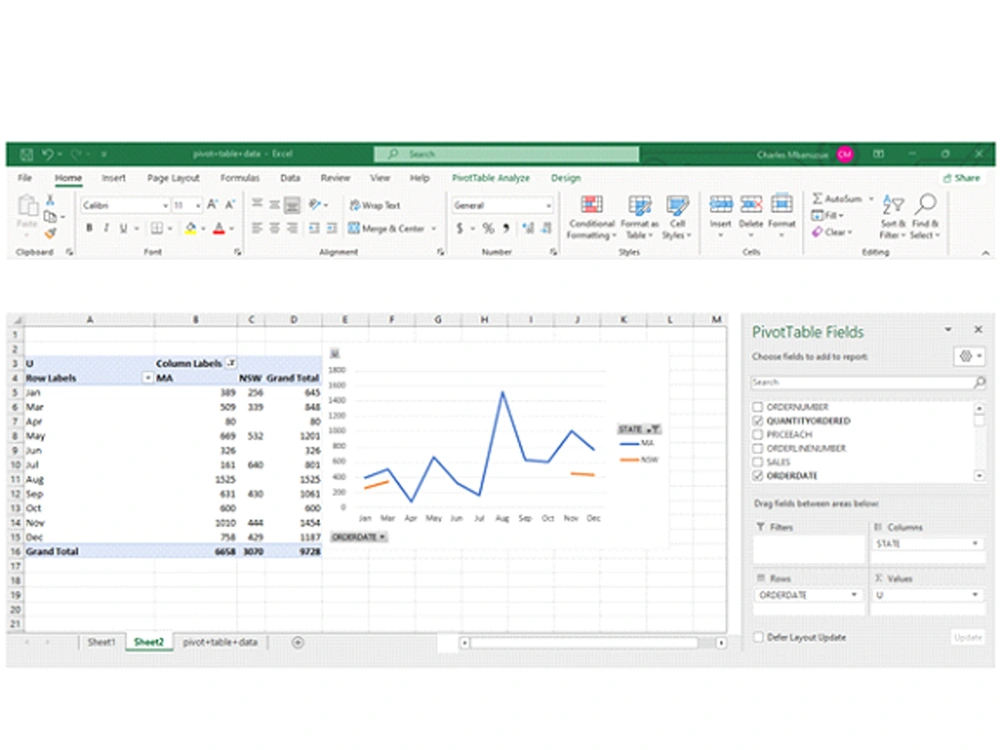
Task: Click the Paste clipboard icon
Action: pos(27,207)
